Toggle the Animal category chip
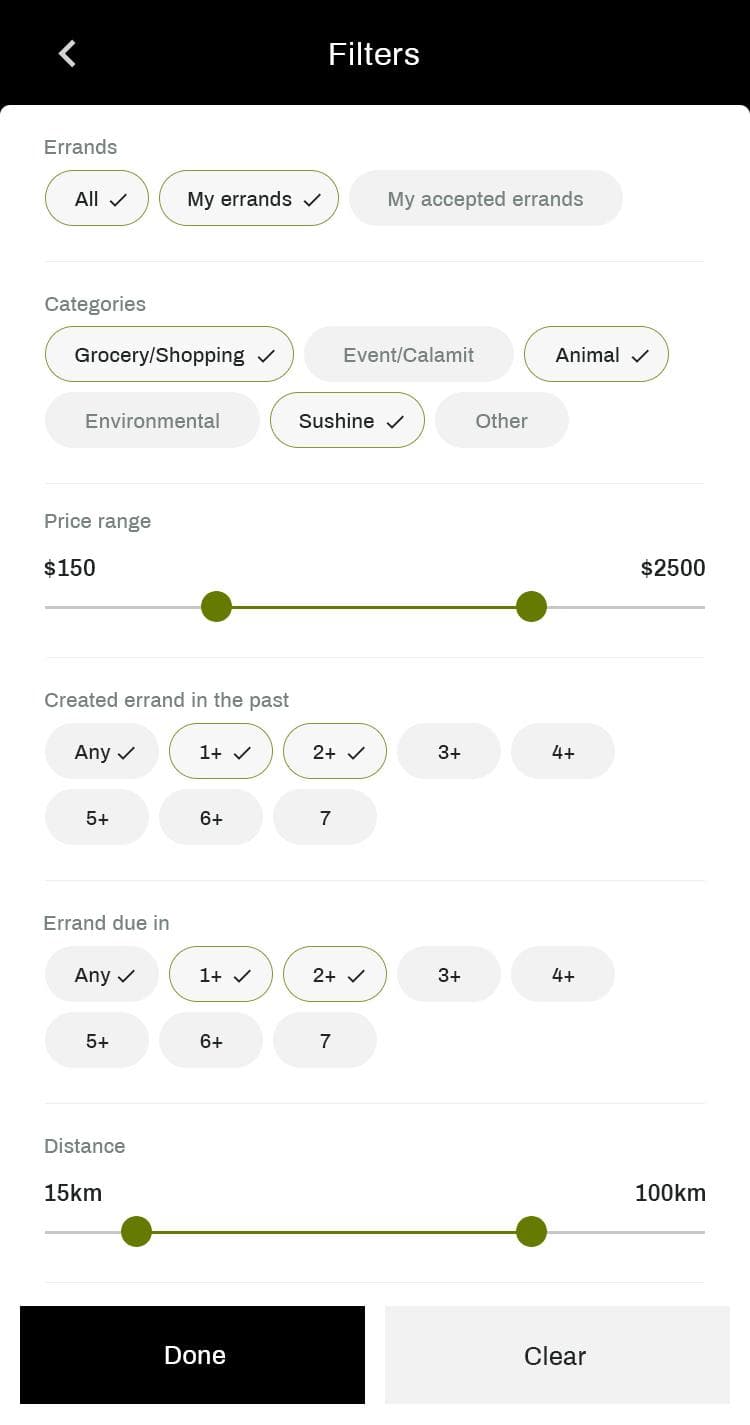Viewport: 750px width, 1425px height. [596, 355]
